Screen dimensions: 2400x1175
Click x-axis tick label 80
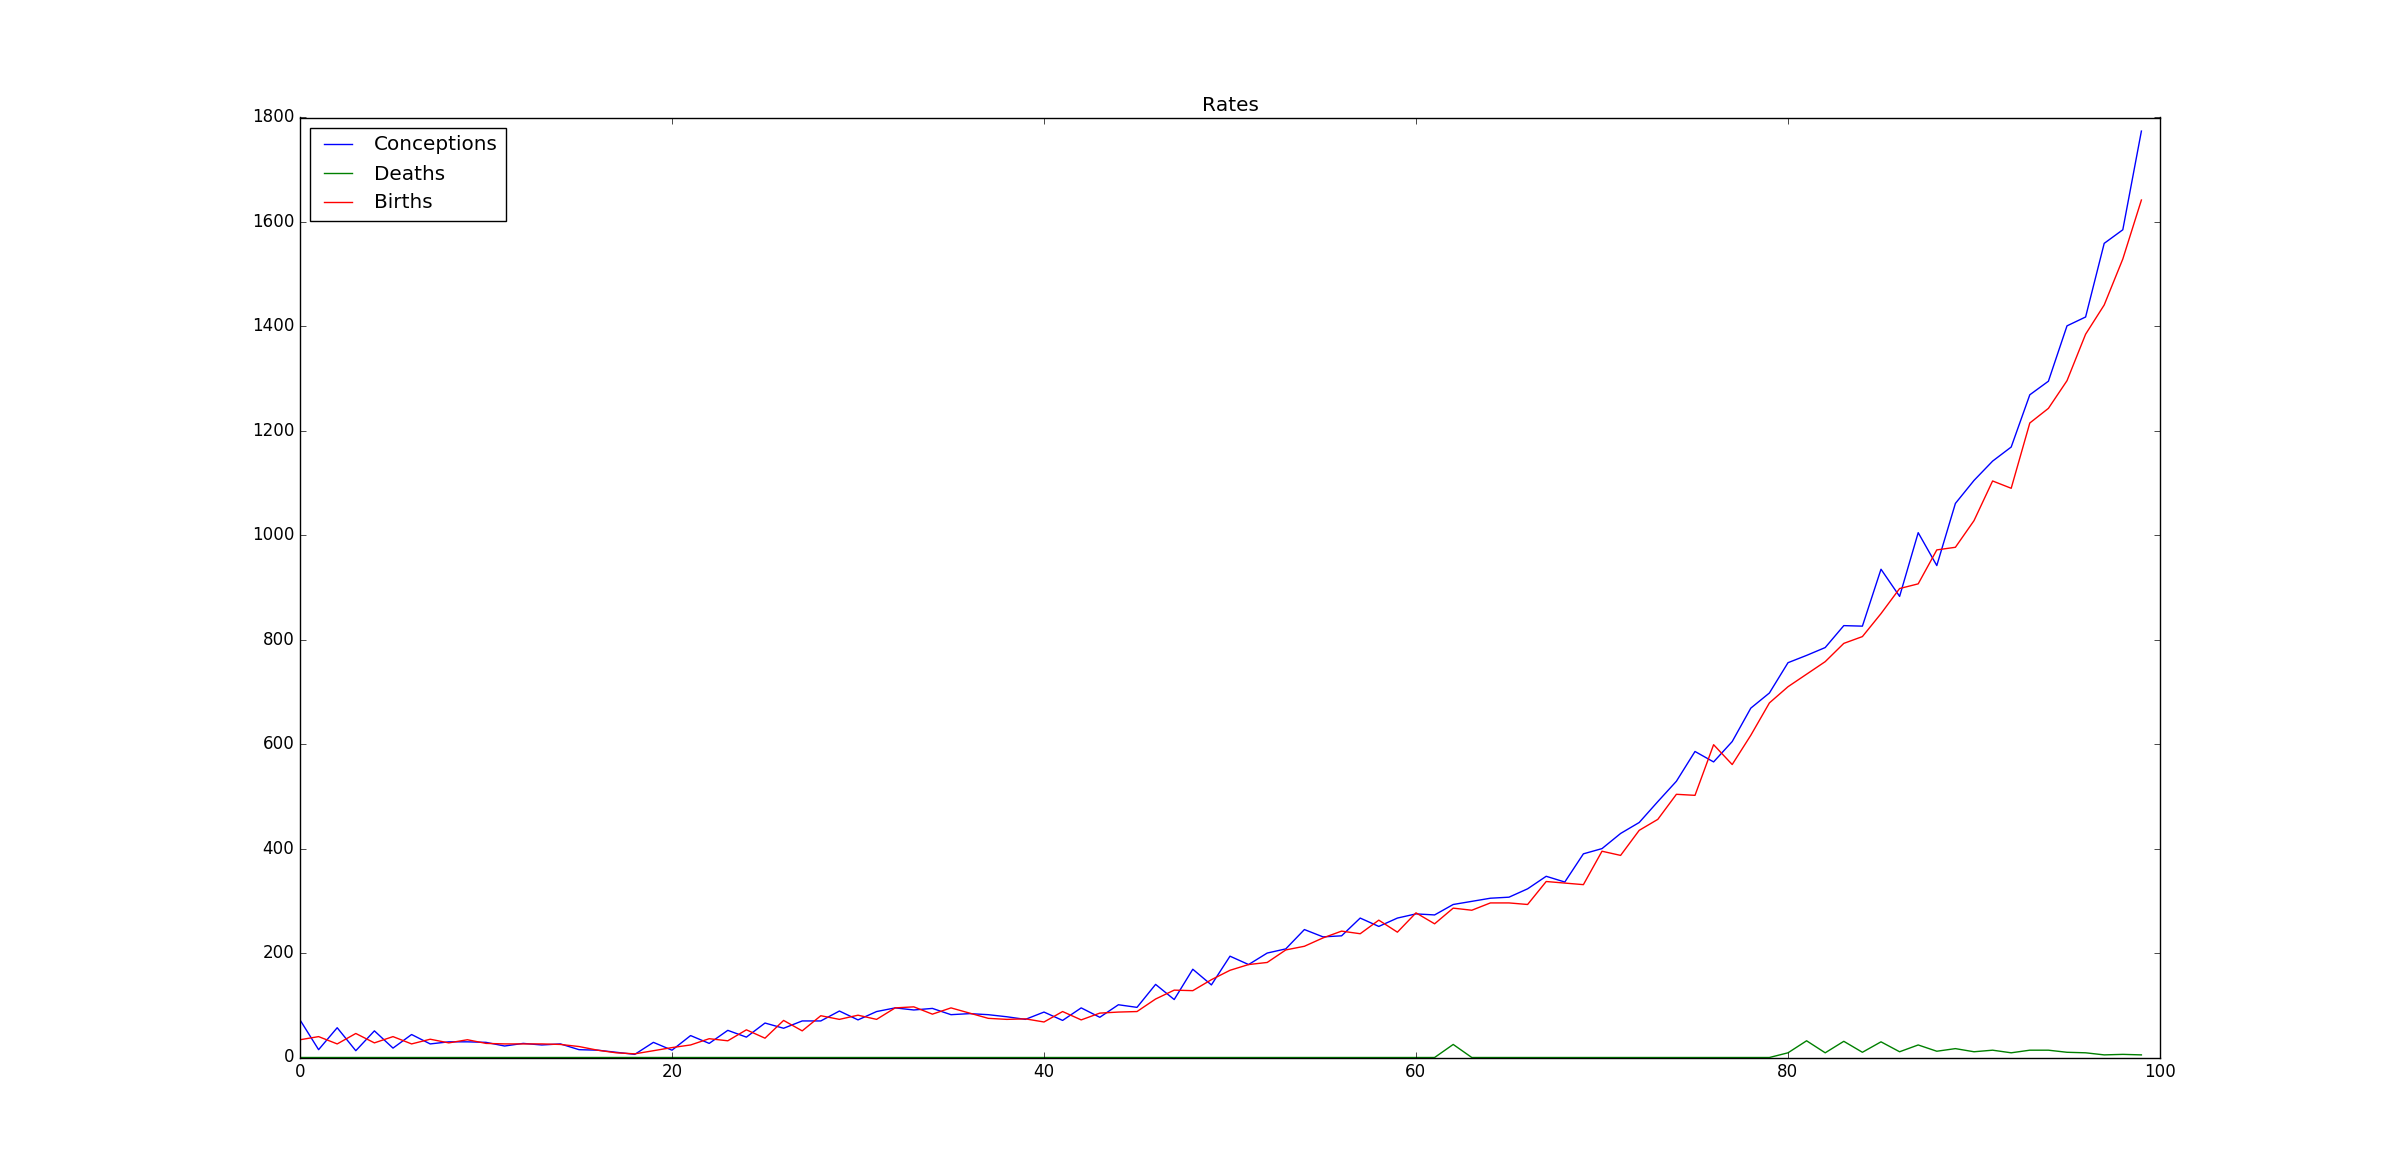point(1788,1072)
